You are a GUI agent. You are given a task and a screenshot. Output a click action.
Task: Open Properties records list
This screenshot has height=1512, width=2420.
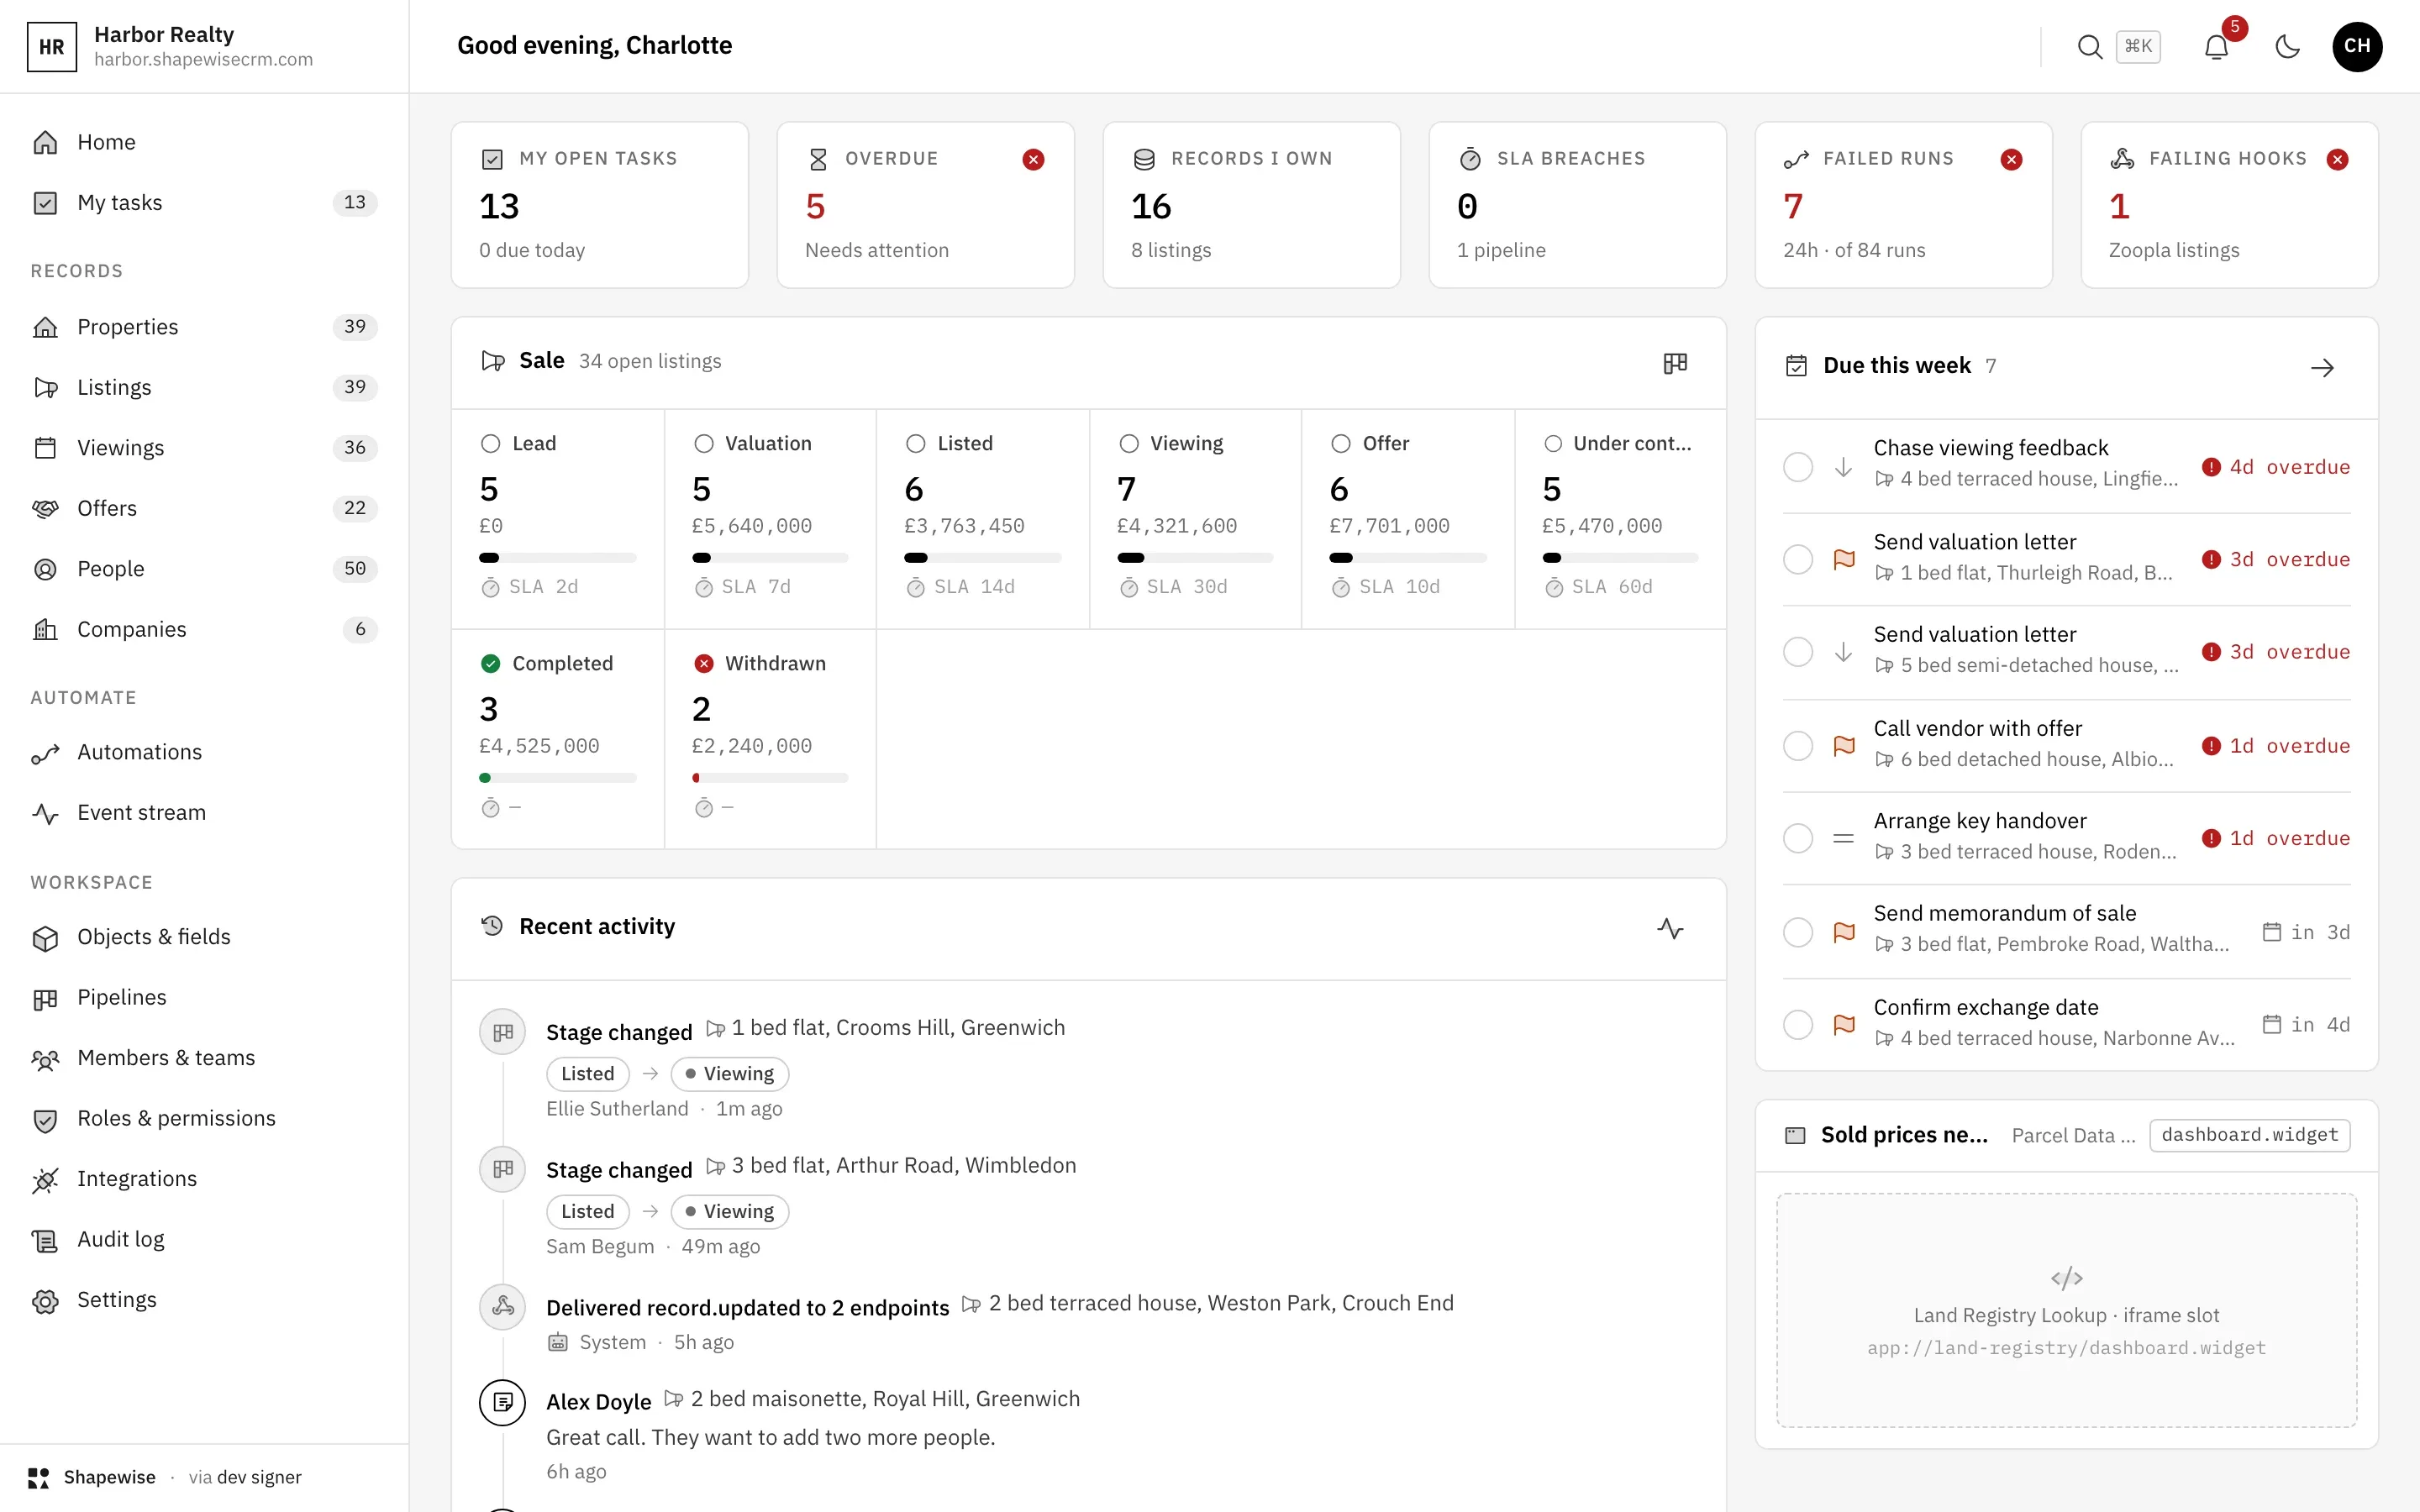[x=204, y=327]
